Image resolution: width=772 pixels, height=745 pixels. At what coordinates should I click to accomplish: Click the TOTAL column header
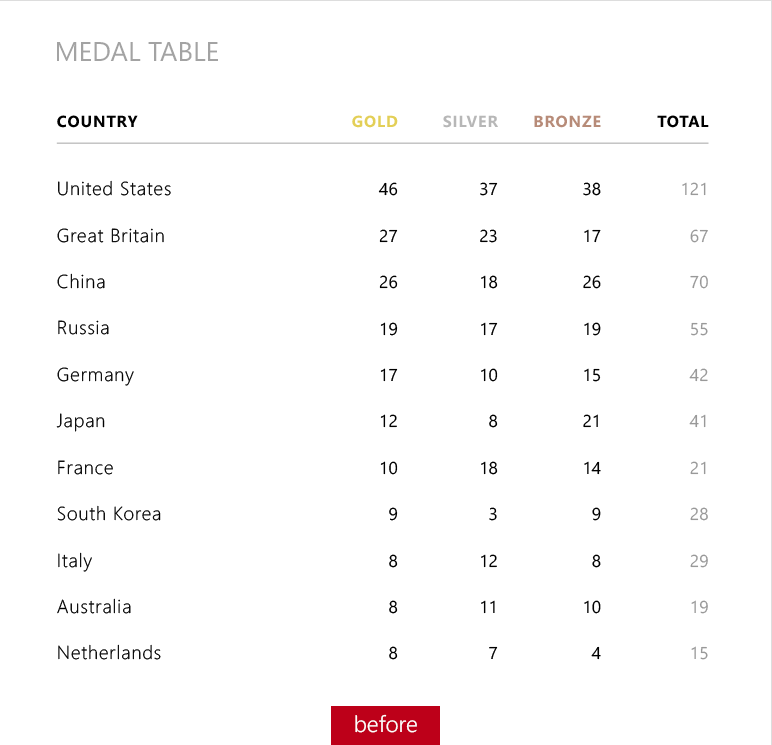pos(682,122)
